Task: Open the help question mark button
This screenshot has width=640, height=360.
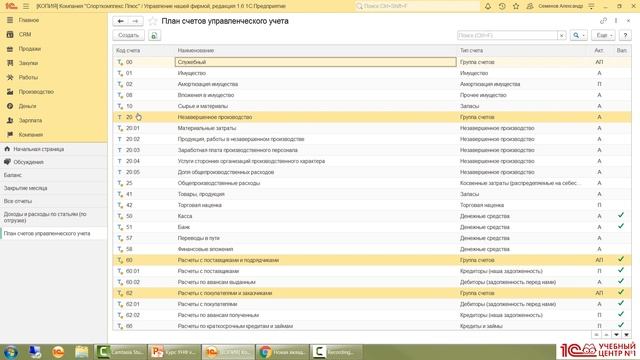Action: [625, 36]
